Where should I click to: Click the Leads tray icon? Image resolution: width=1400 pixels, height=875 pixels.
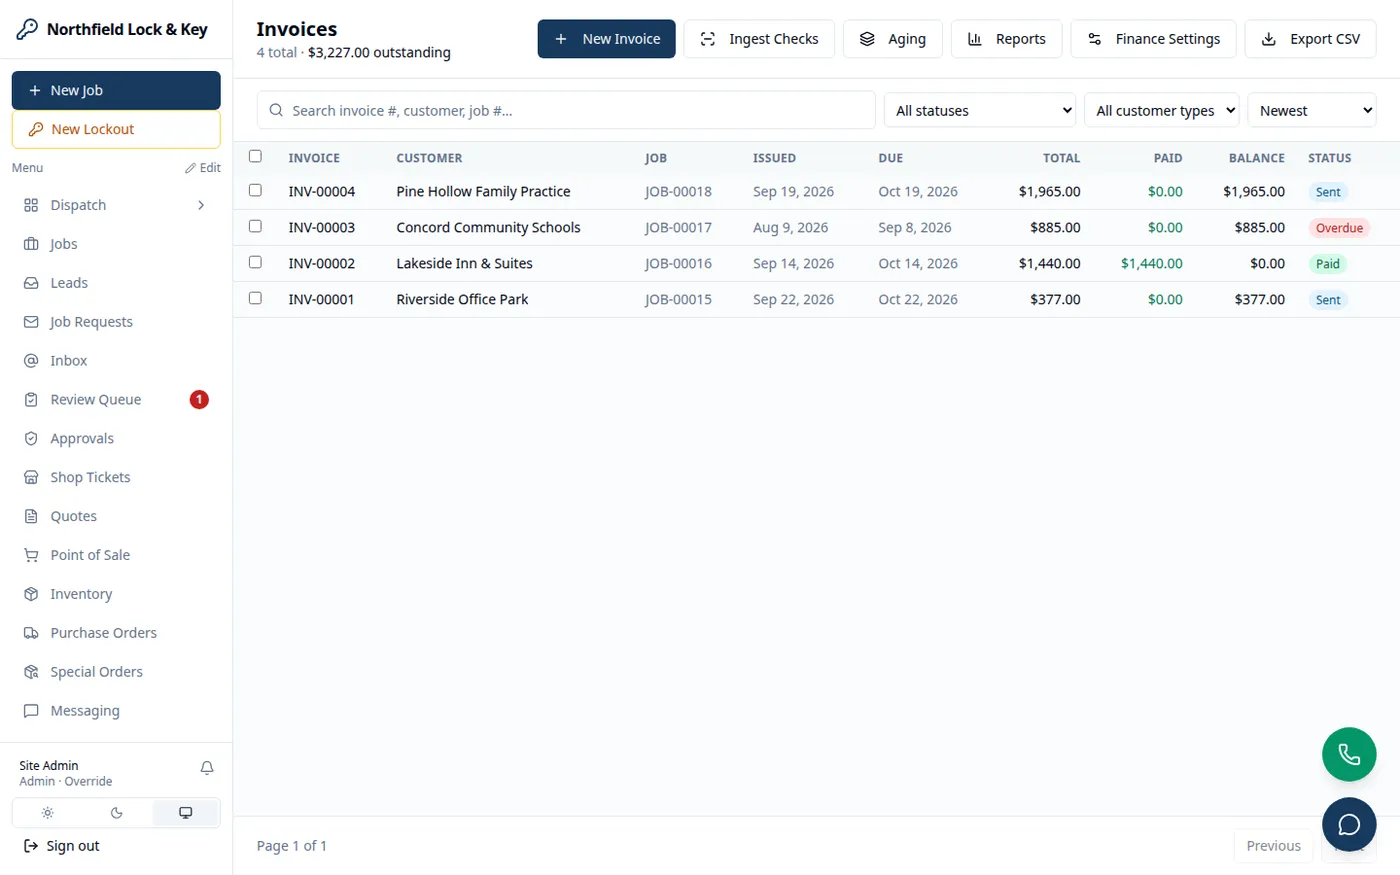tap(31, 283)
